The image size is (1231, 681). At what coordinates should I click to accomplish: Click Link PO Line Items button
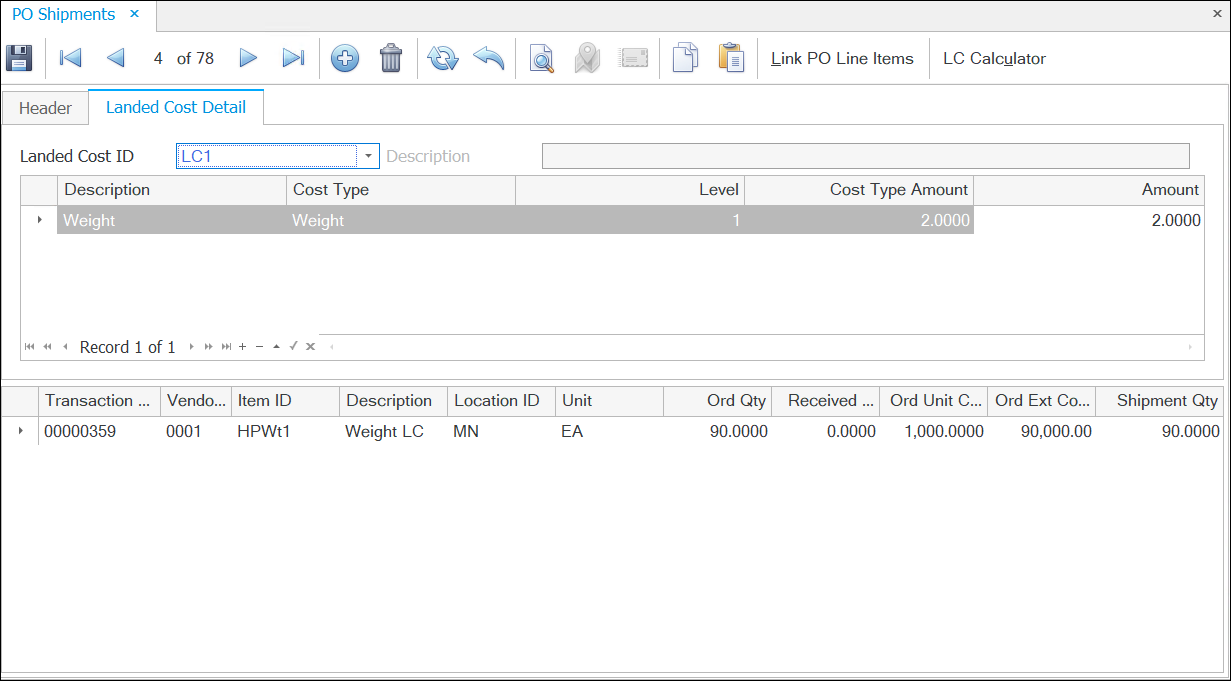tap(842, 58)
